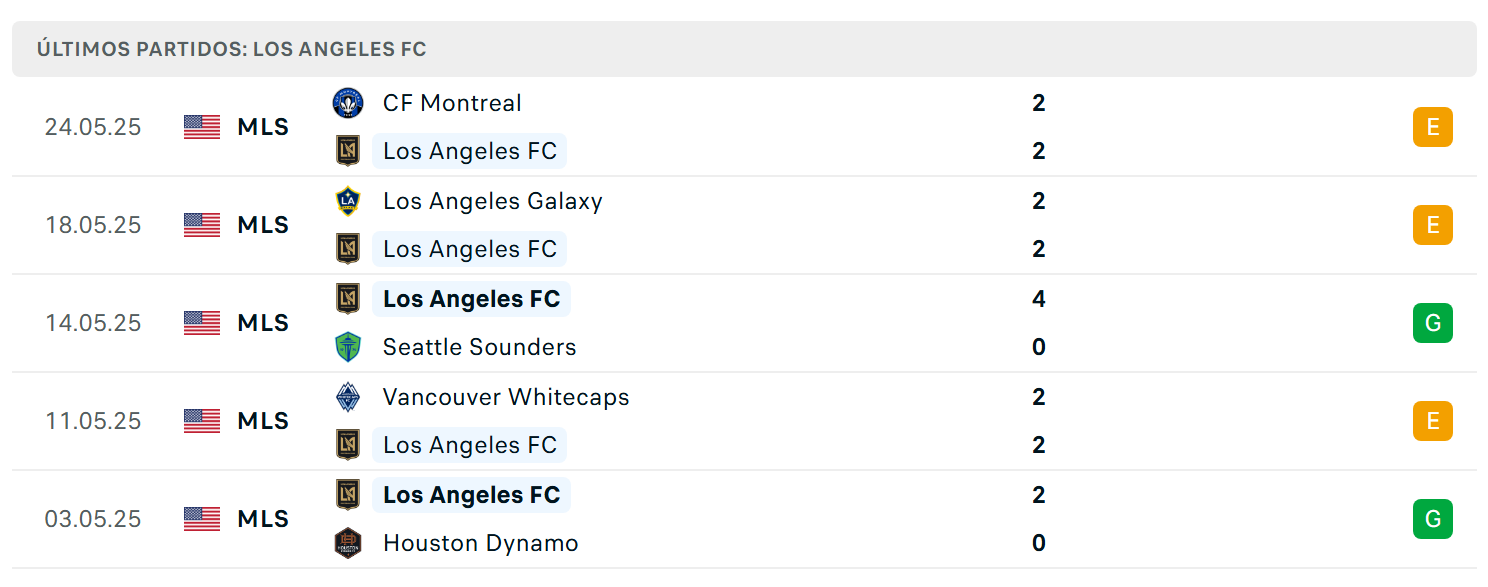1488x587 pixels.
Task: Click the USA flag beside 18.05.25 match
Action: (x=202, y=225)
